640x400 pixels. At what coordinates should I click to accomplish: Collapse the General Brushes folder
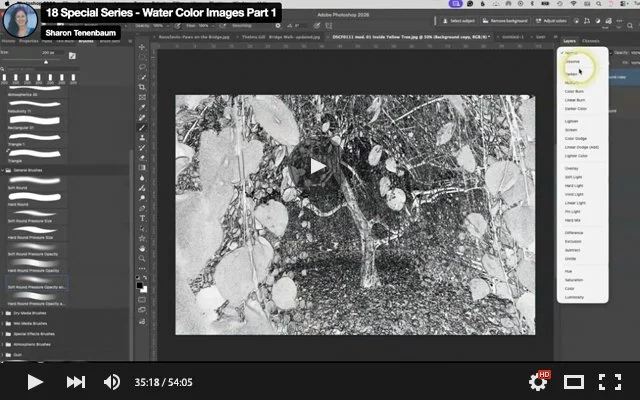click(3, 170)
